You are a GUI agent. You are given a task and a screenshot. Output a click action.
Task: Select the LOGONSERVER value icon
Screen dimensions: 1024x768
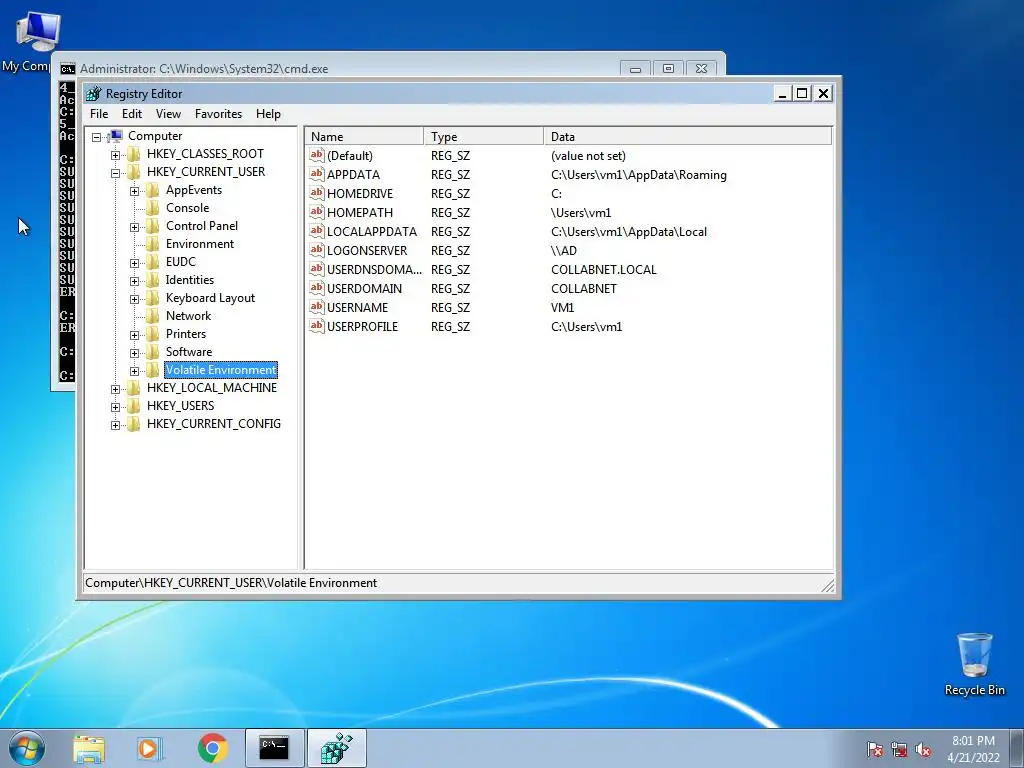(317, 249)
